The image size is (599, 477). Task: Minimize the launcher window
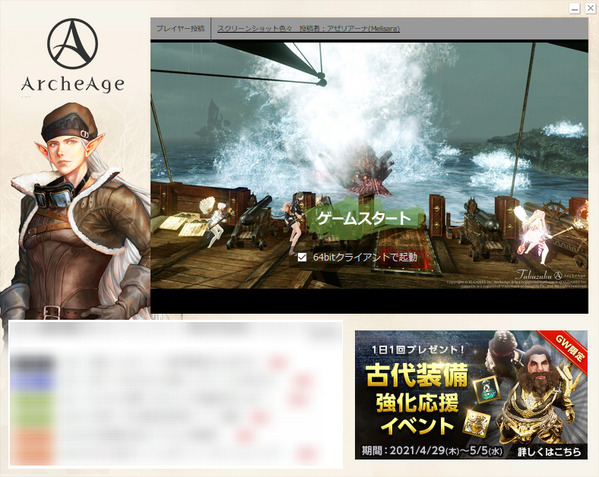click(575, 8)
